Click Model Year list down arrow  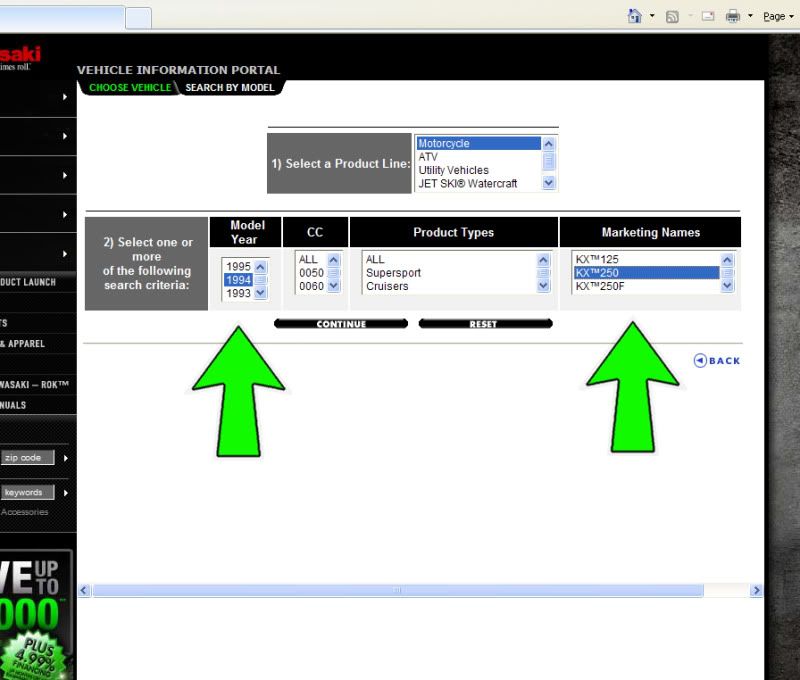coord(261,293)
